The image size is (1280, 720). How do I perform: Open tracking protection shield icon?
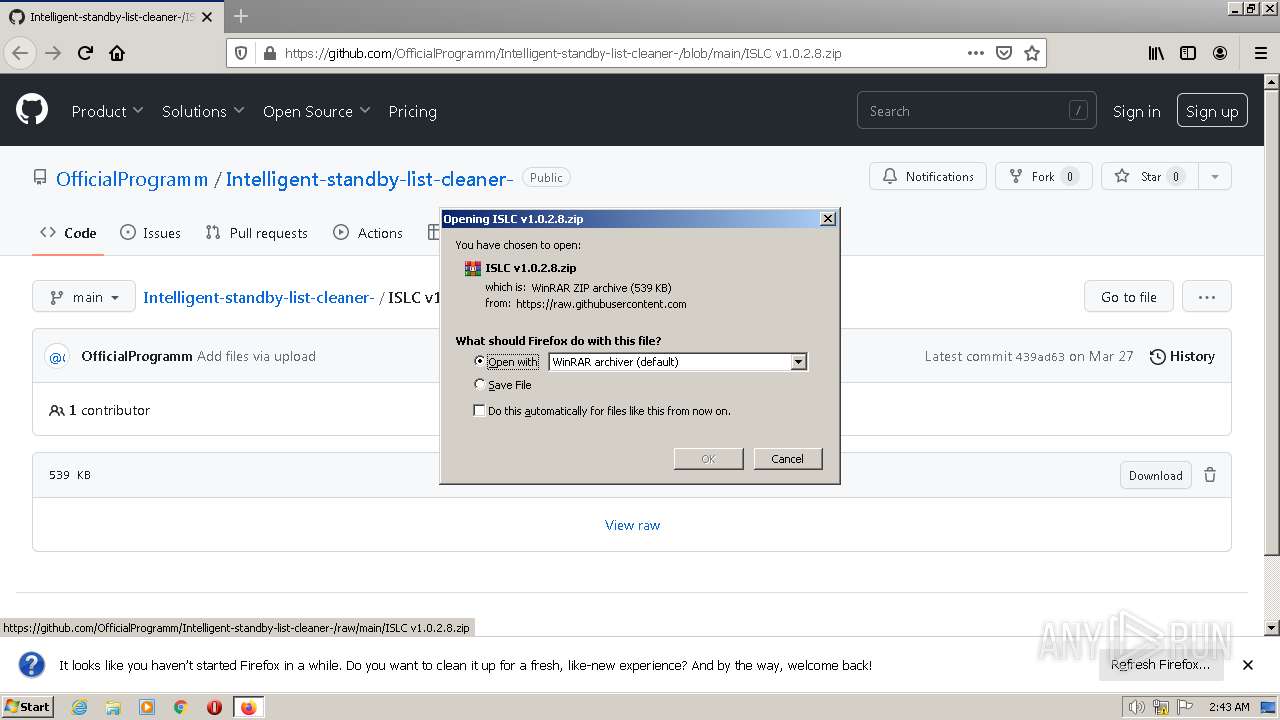point(241,53)
